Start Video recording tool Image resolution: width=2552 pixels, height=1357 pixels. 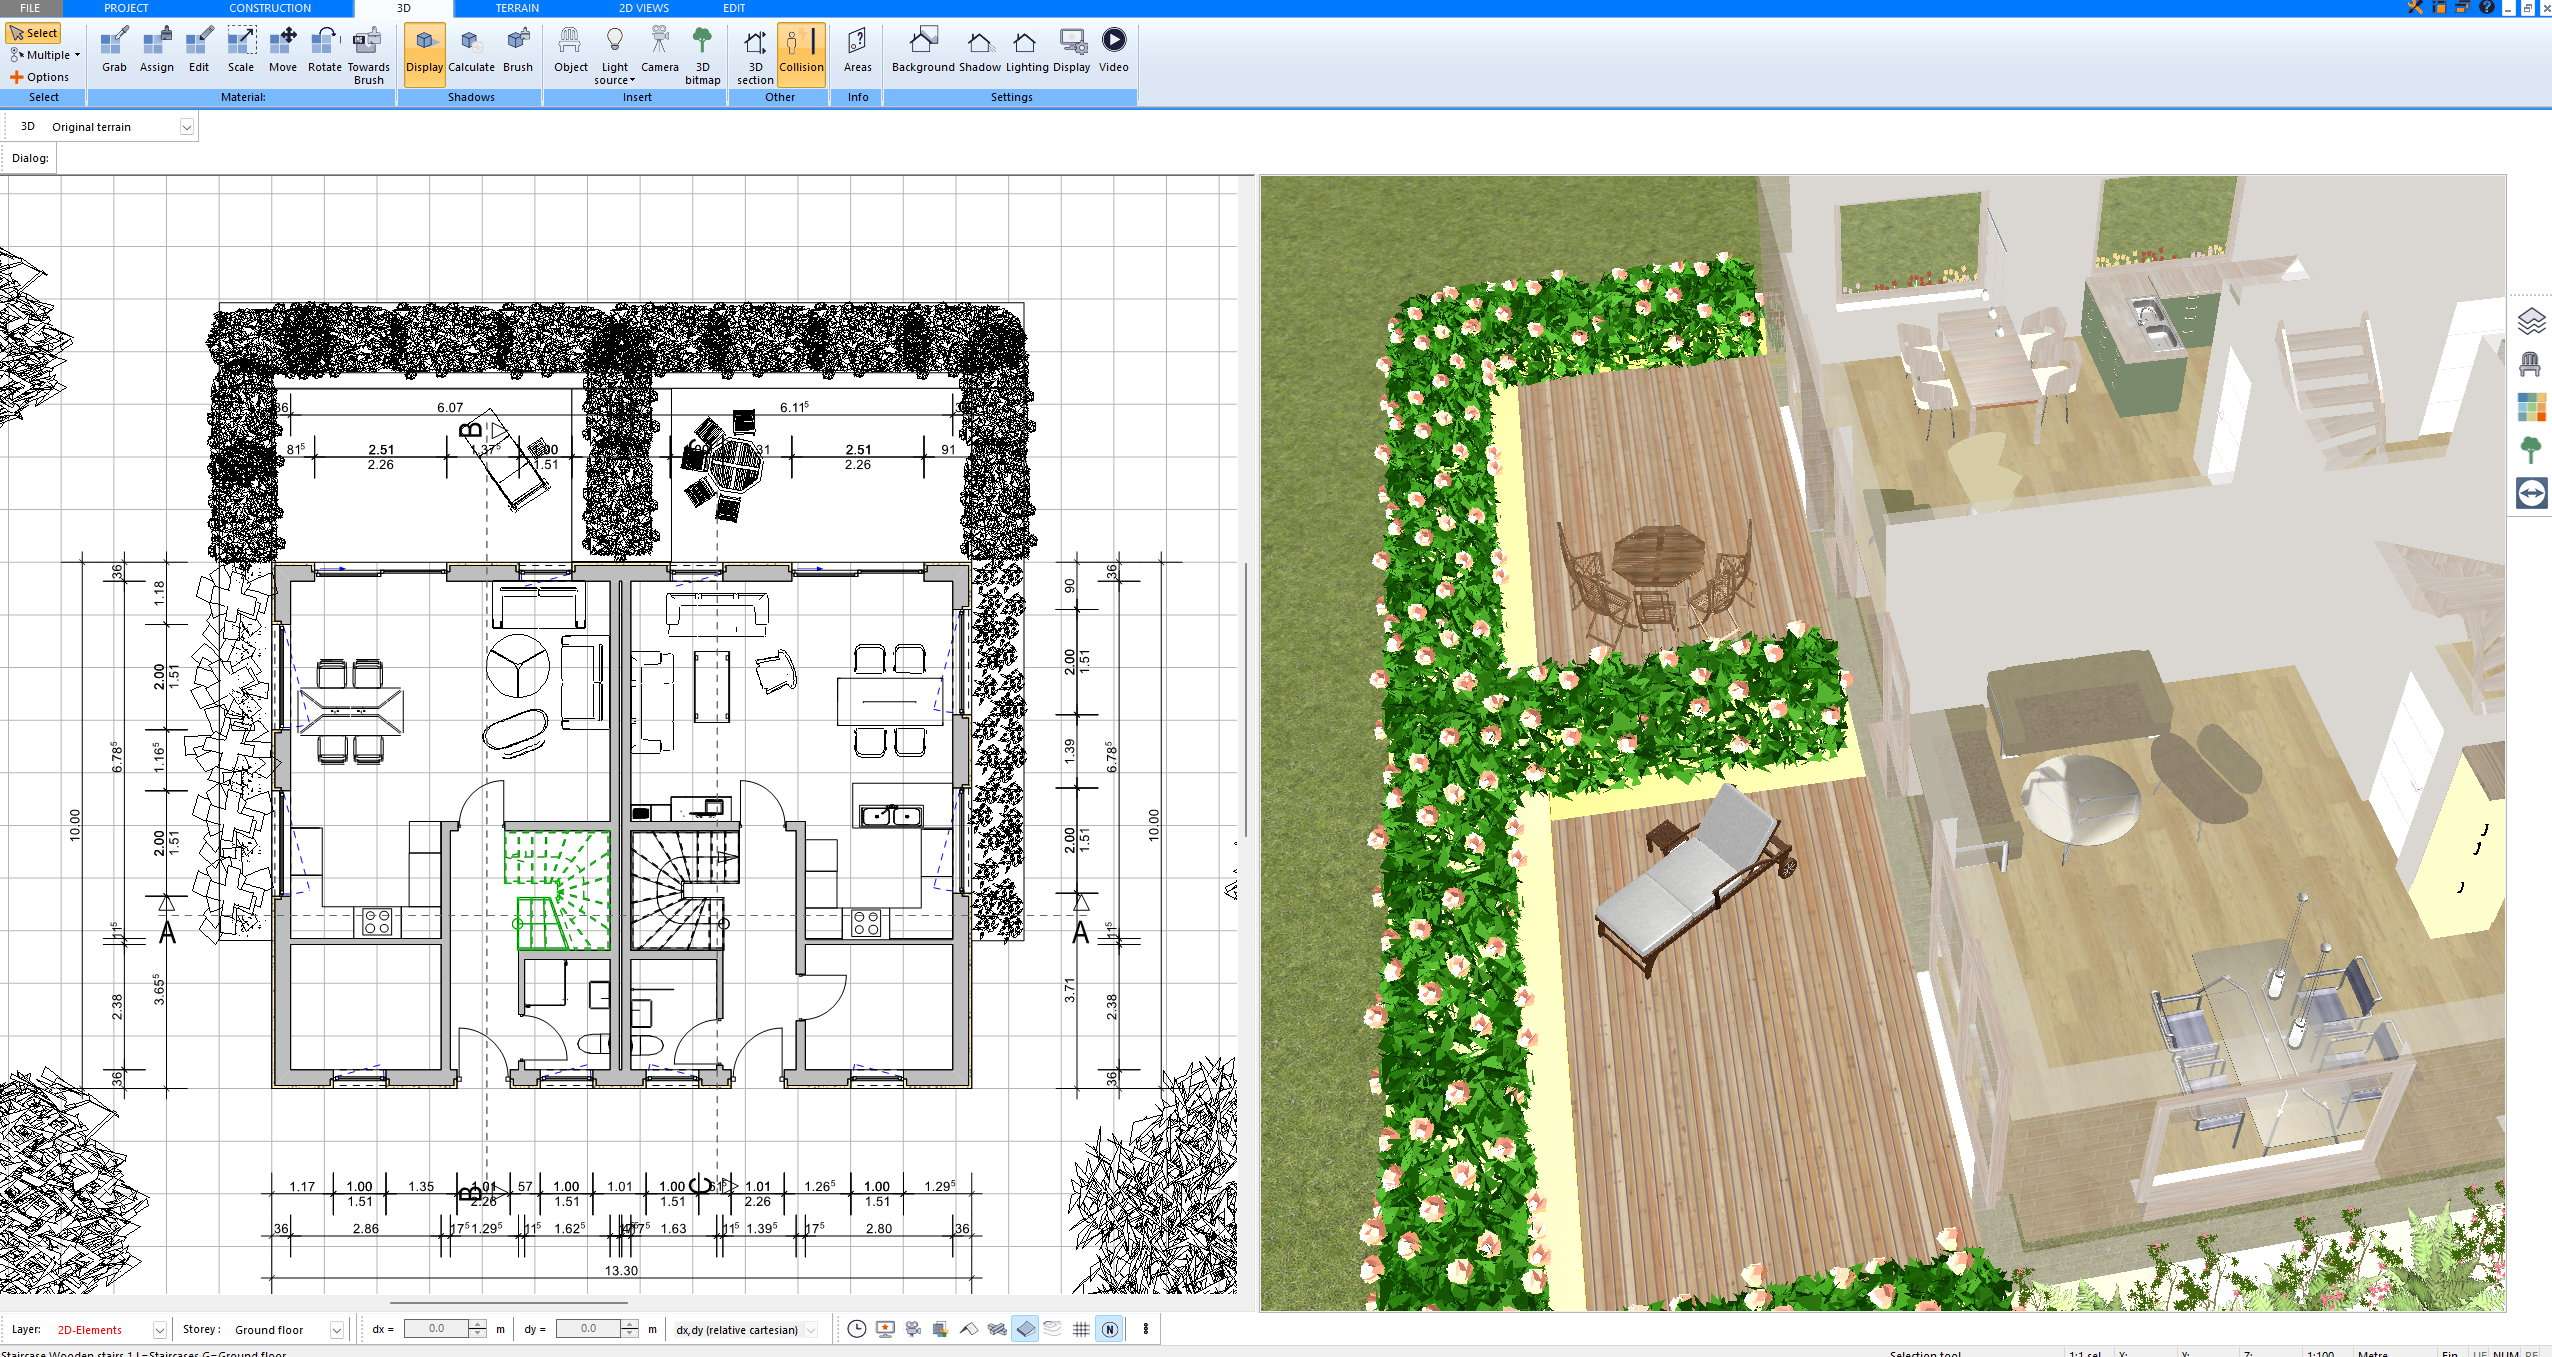point(1113,51)
